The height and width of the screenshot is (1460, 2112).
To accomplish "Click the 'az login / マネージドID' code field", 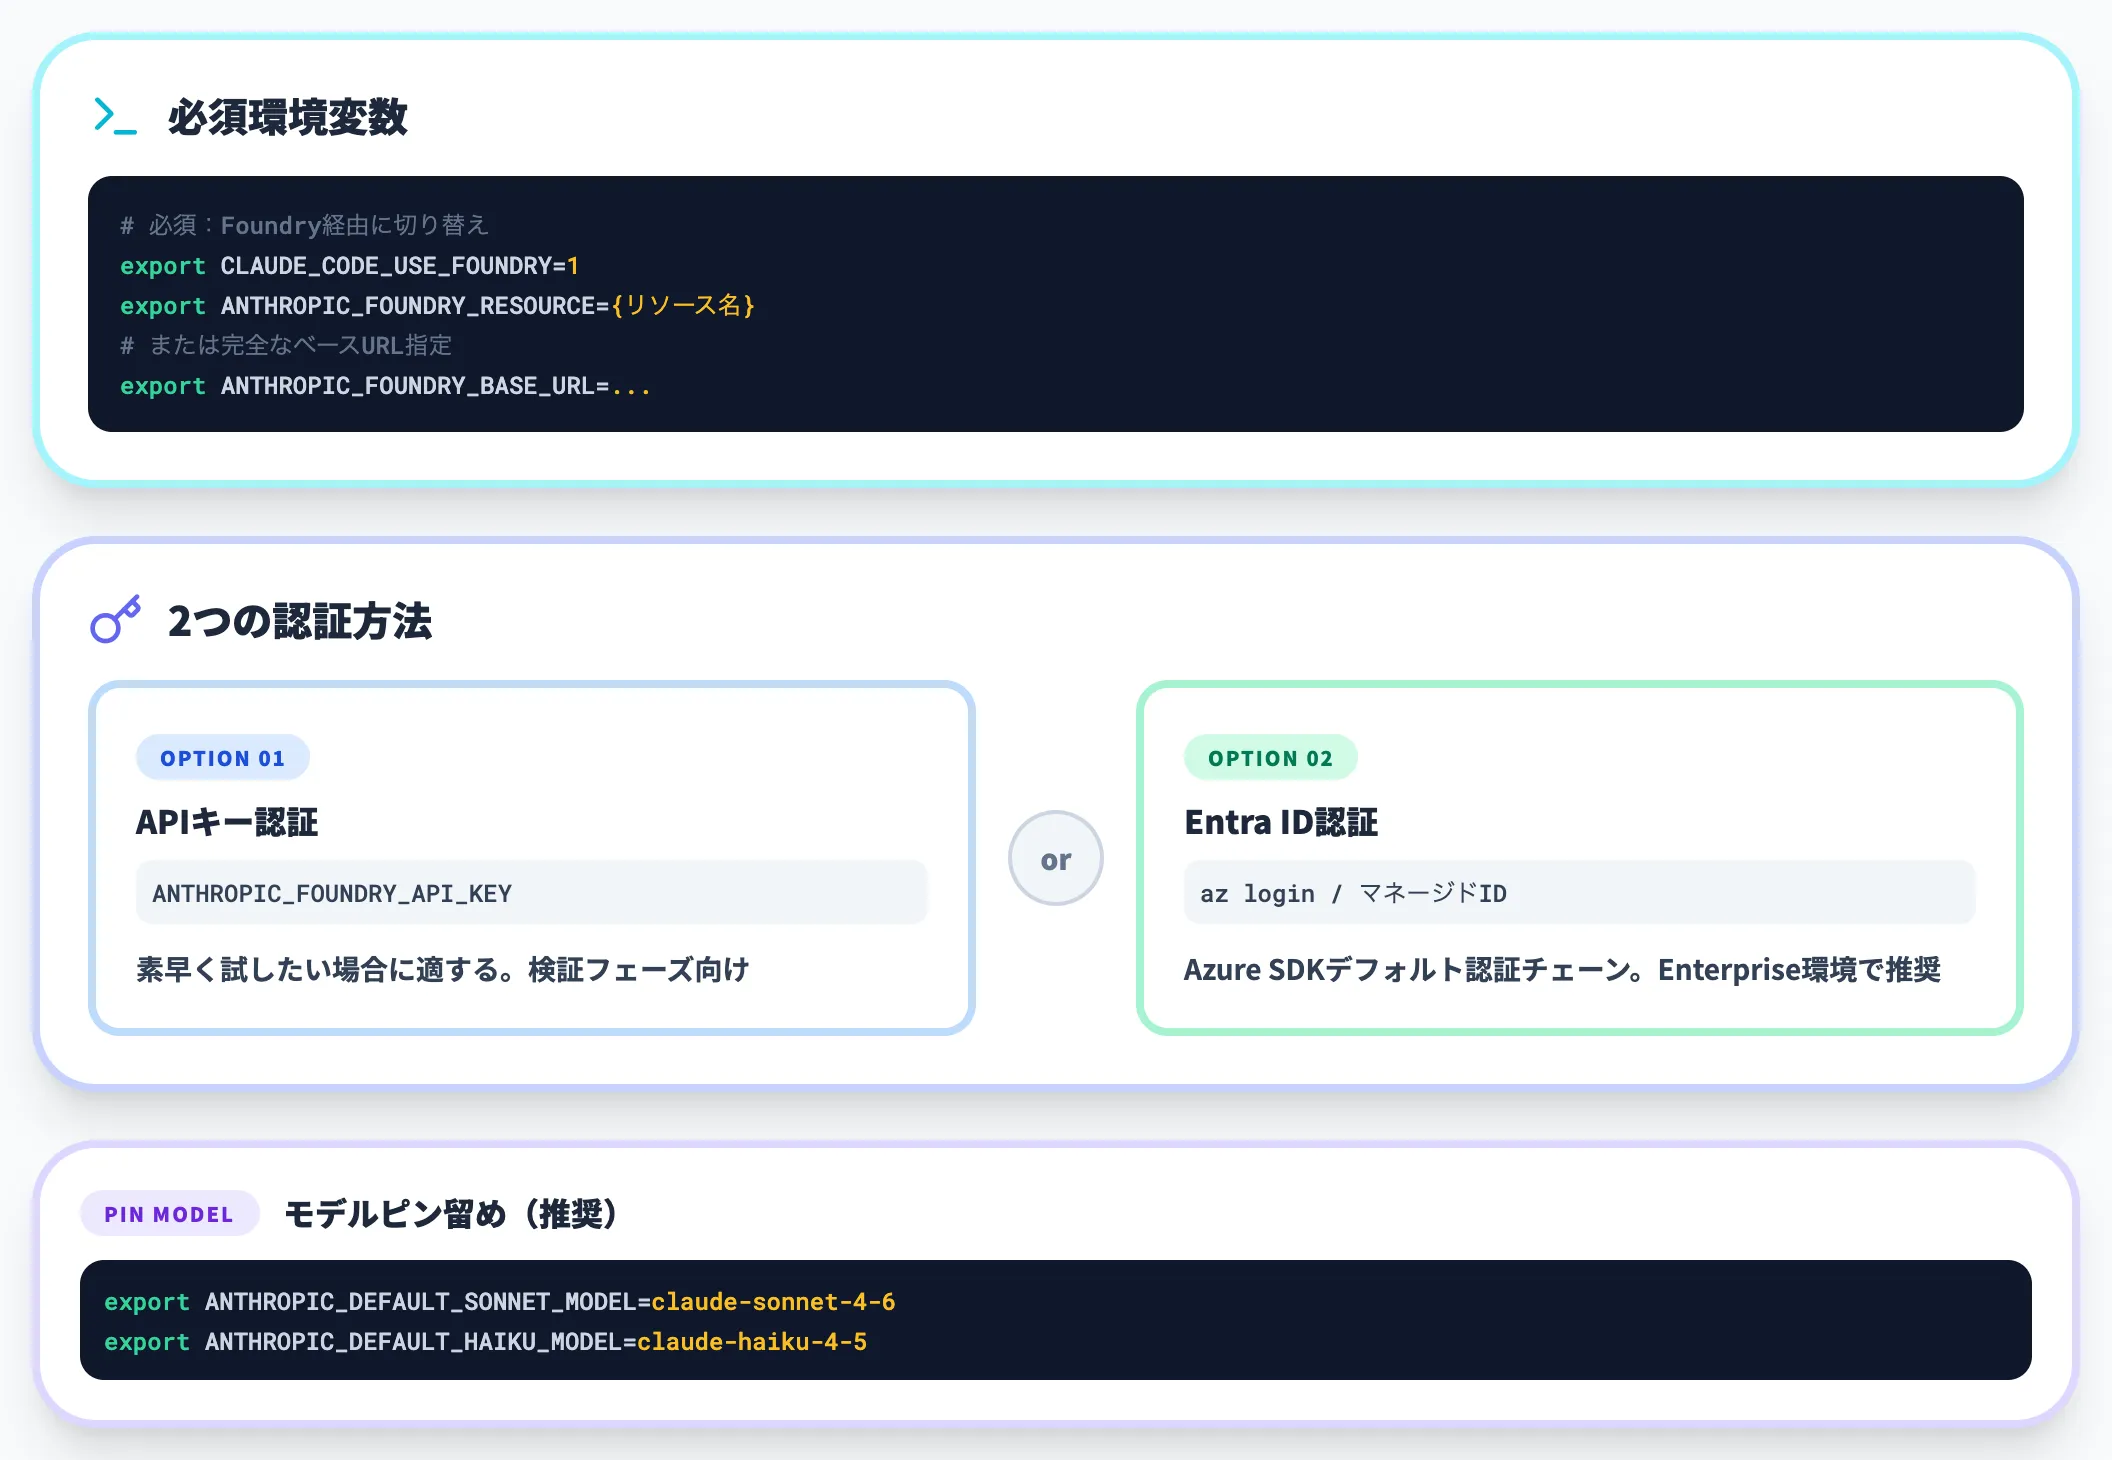I will point(1580,893).
